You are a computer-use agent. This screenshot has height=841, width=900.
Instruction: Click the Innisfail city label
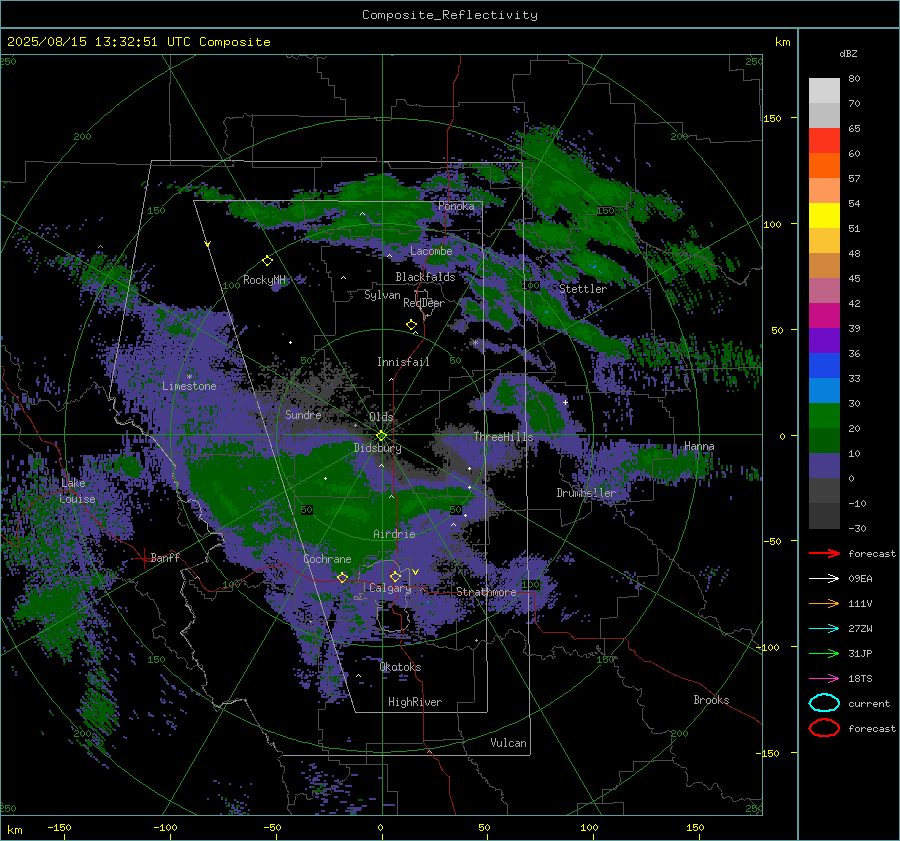403,362
